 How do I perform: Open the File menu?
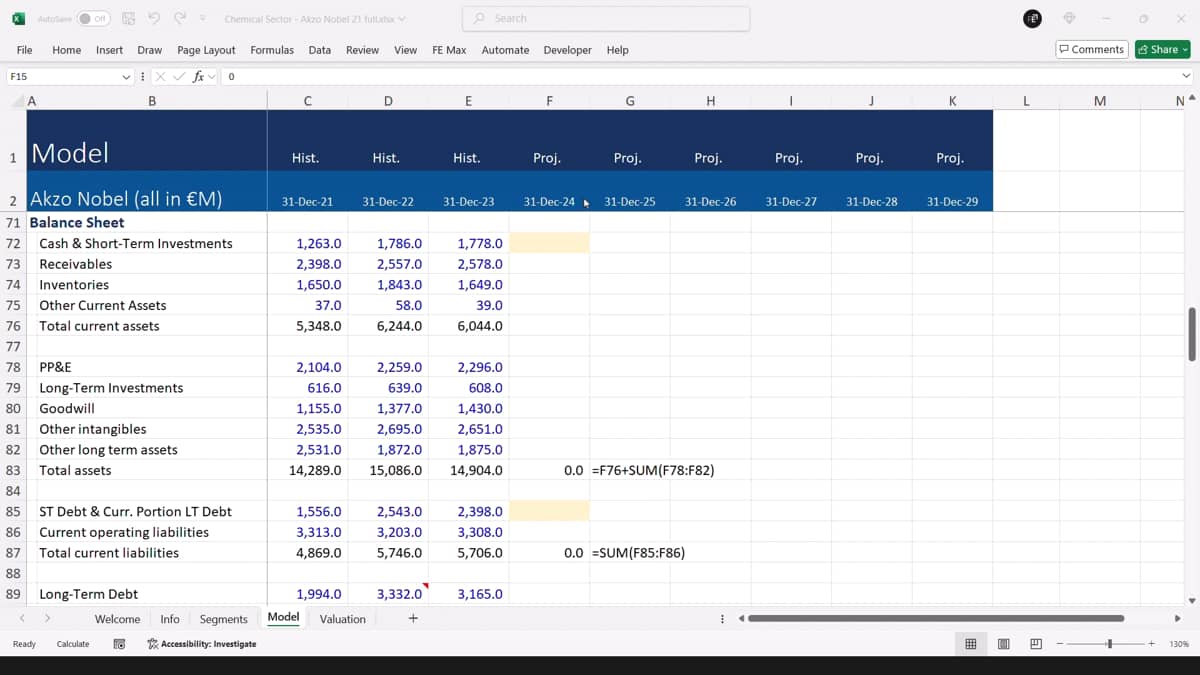25,50
